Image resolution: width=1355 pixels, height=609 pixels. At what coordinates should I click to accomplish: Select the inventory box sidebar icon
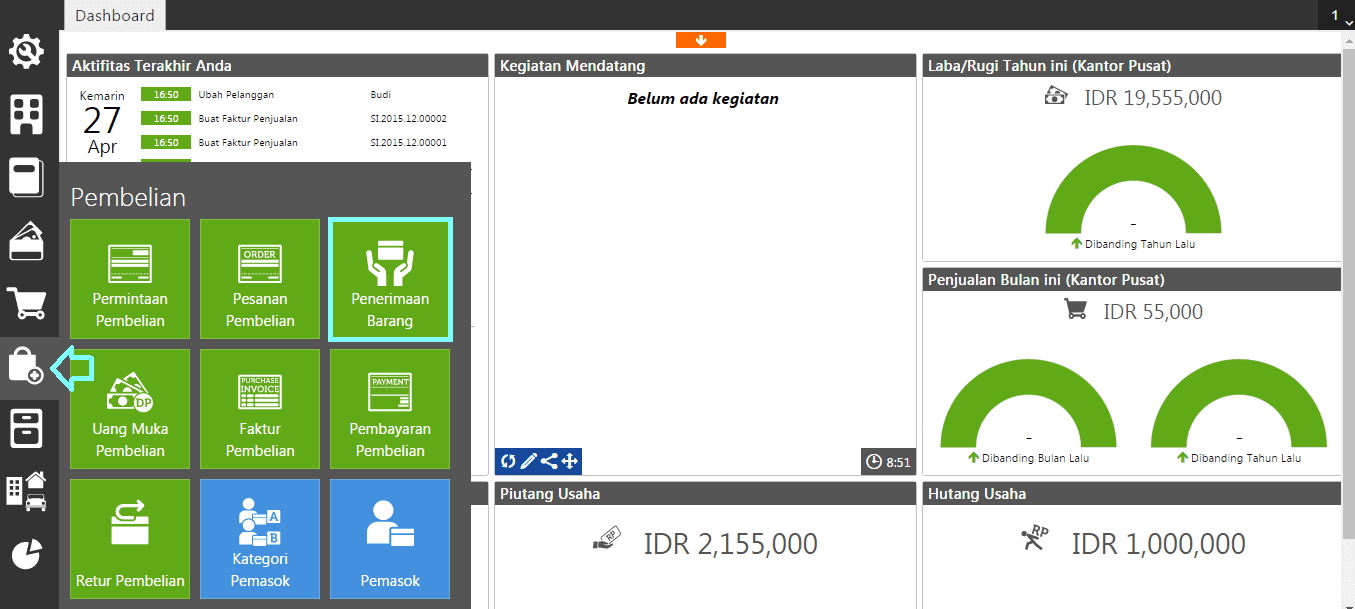tap(27, 428)
